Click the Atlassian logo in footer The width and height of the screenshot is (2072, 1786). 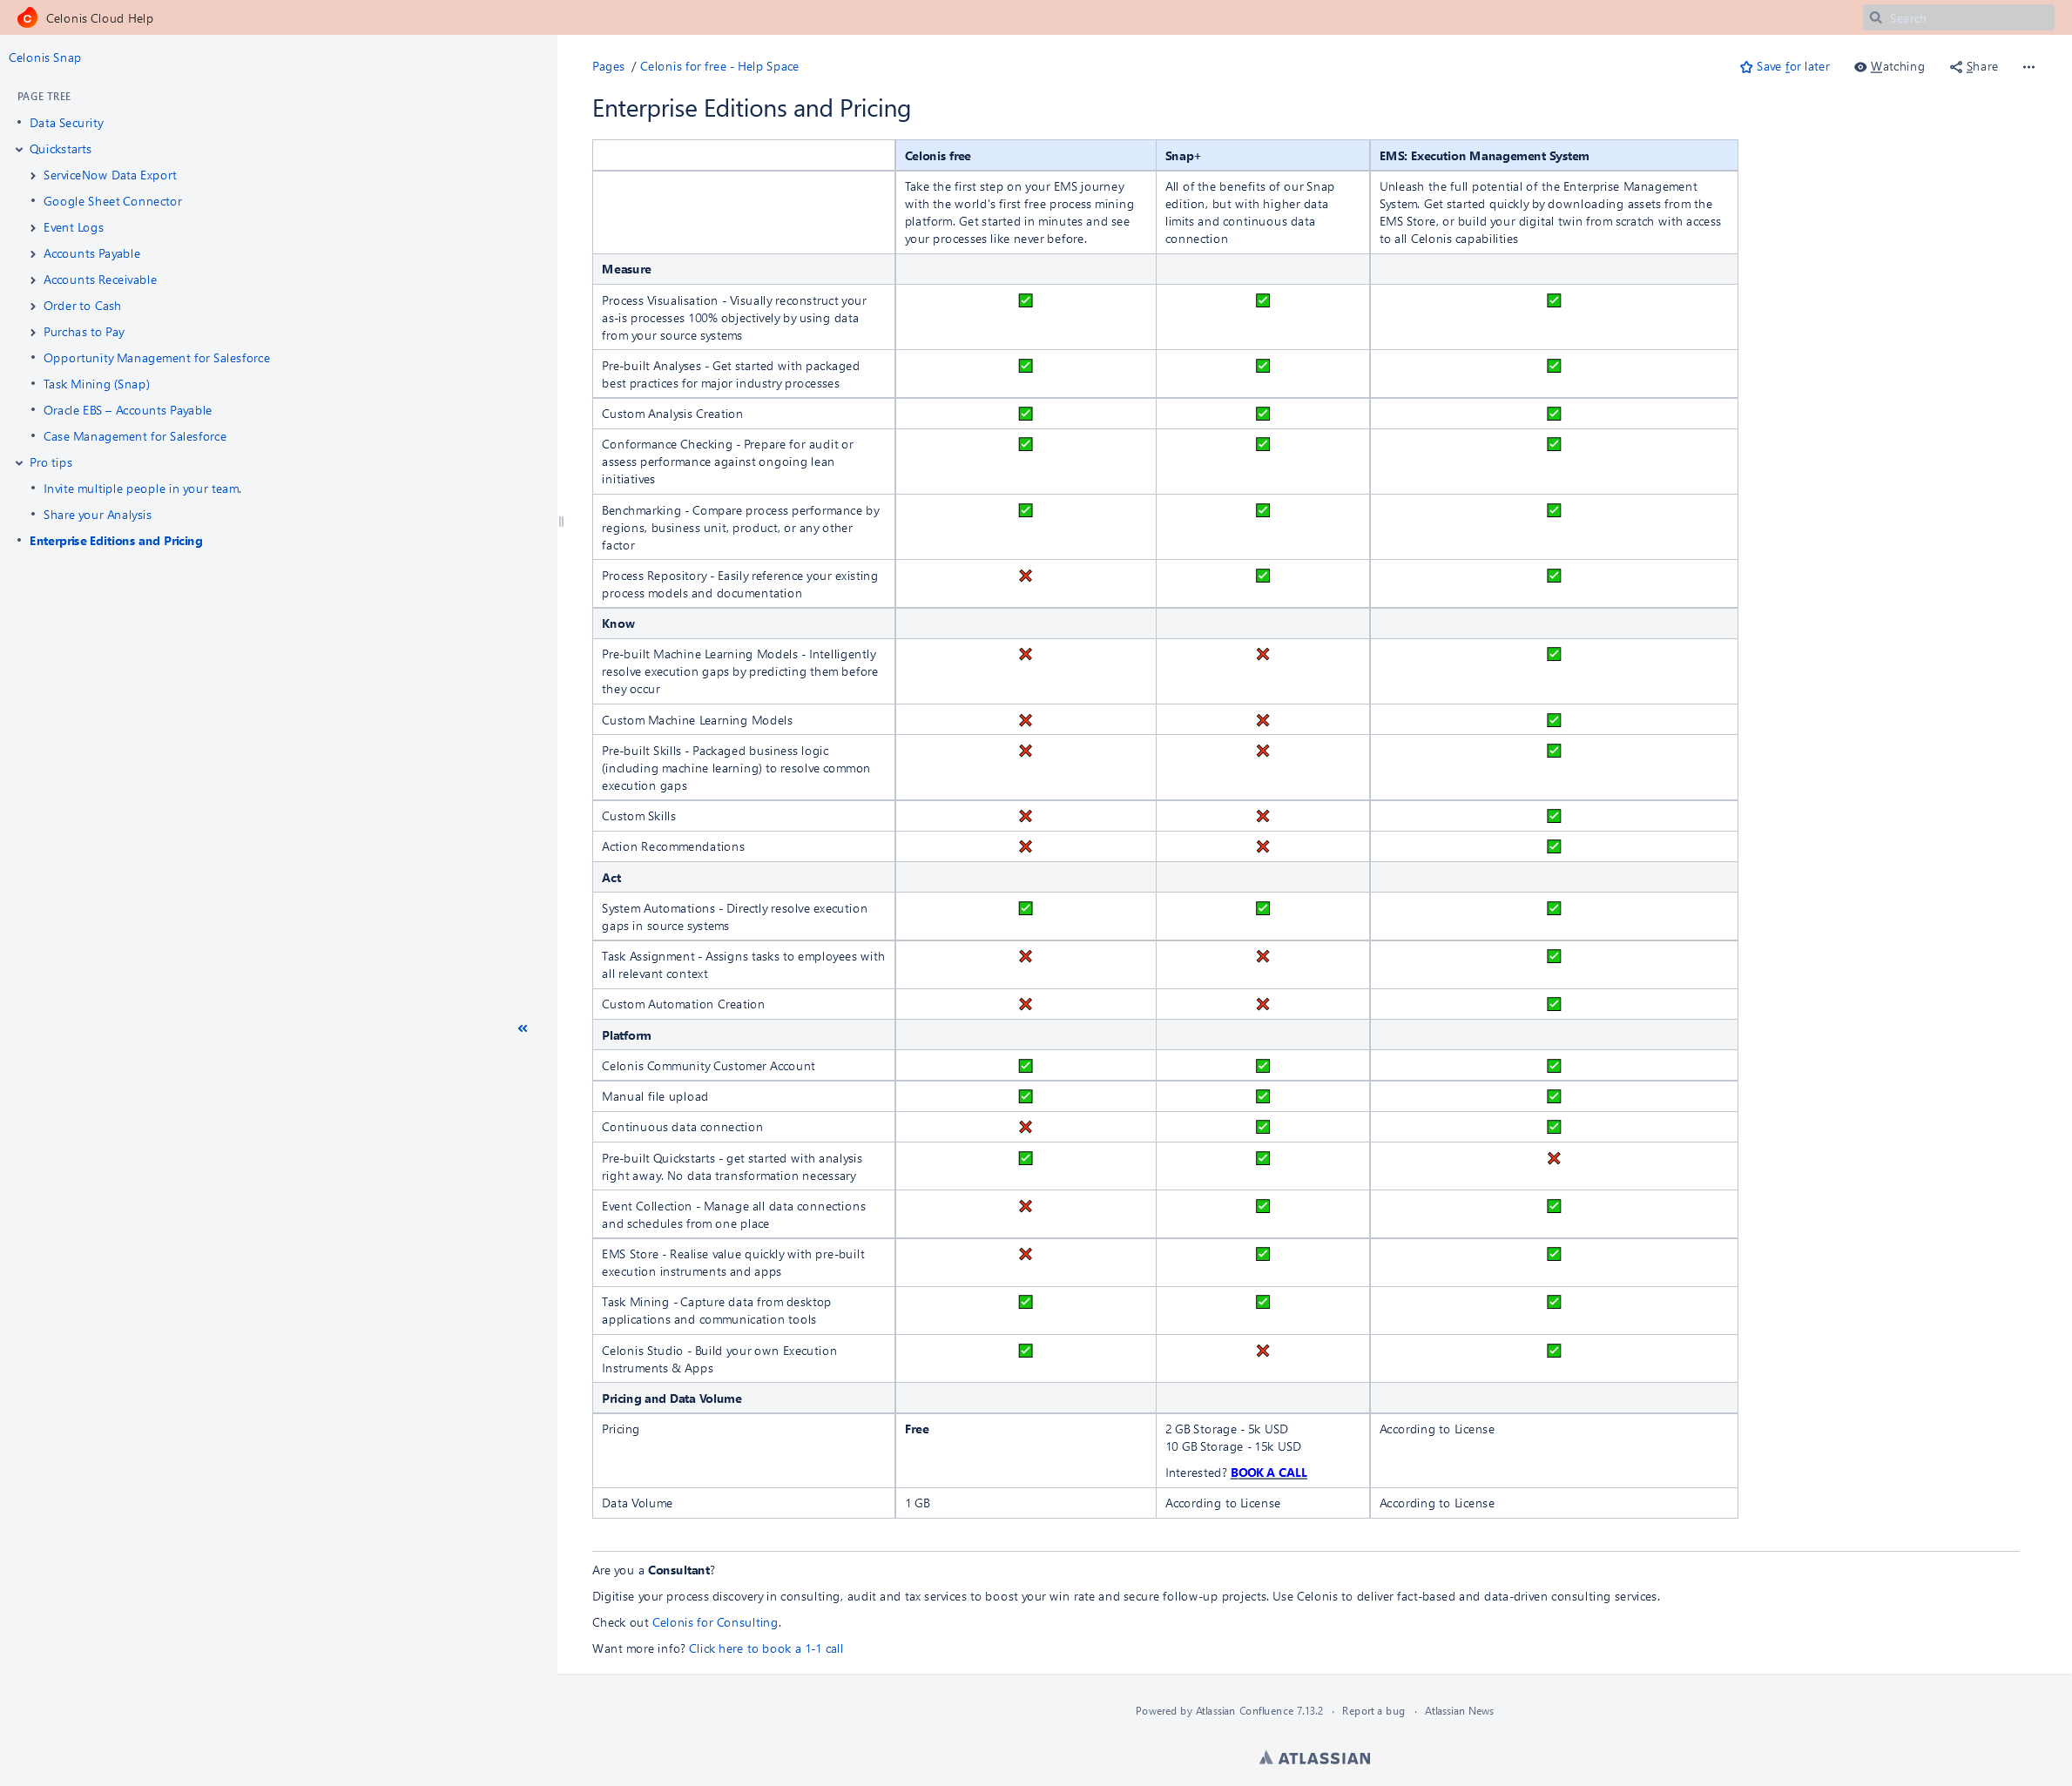coord(1314,1758)
